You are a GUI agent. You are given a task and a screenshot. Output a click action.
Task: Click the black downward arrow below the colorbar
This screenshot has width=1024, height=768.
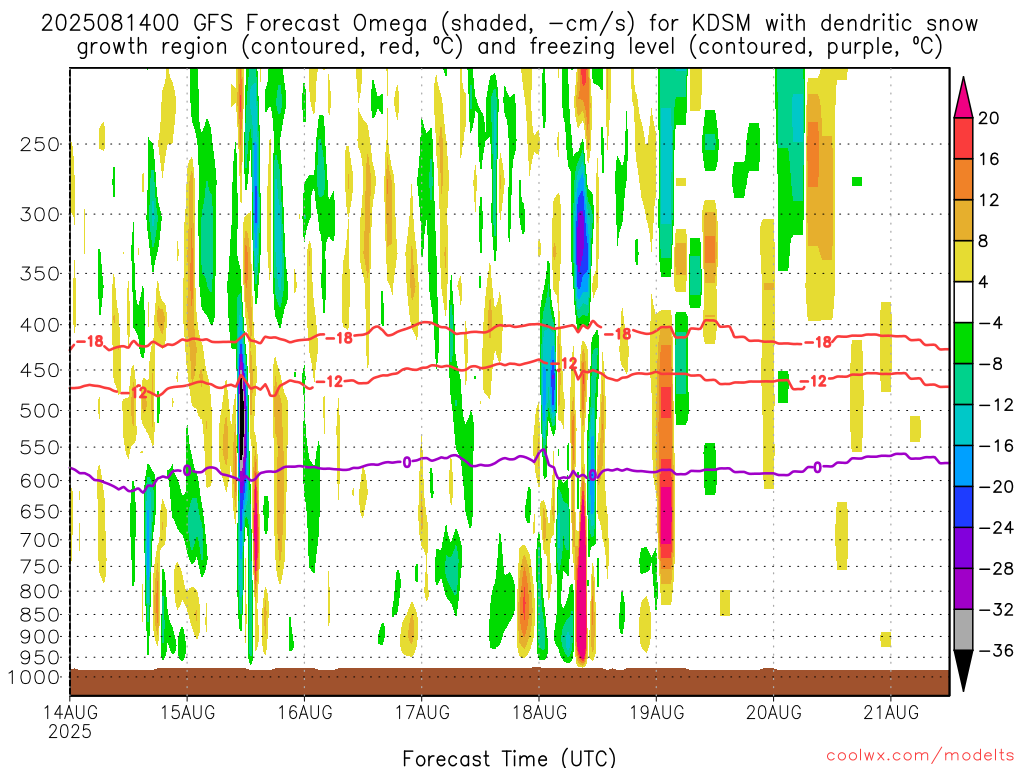tap(963, 671)
